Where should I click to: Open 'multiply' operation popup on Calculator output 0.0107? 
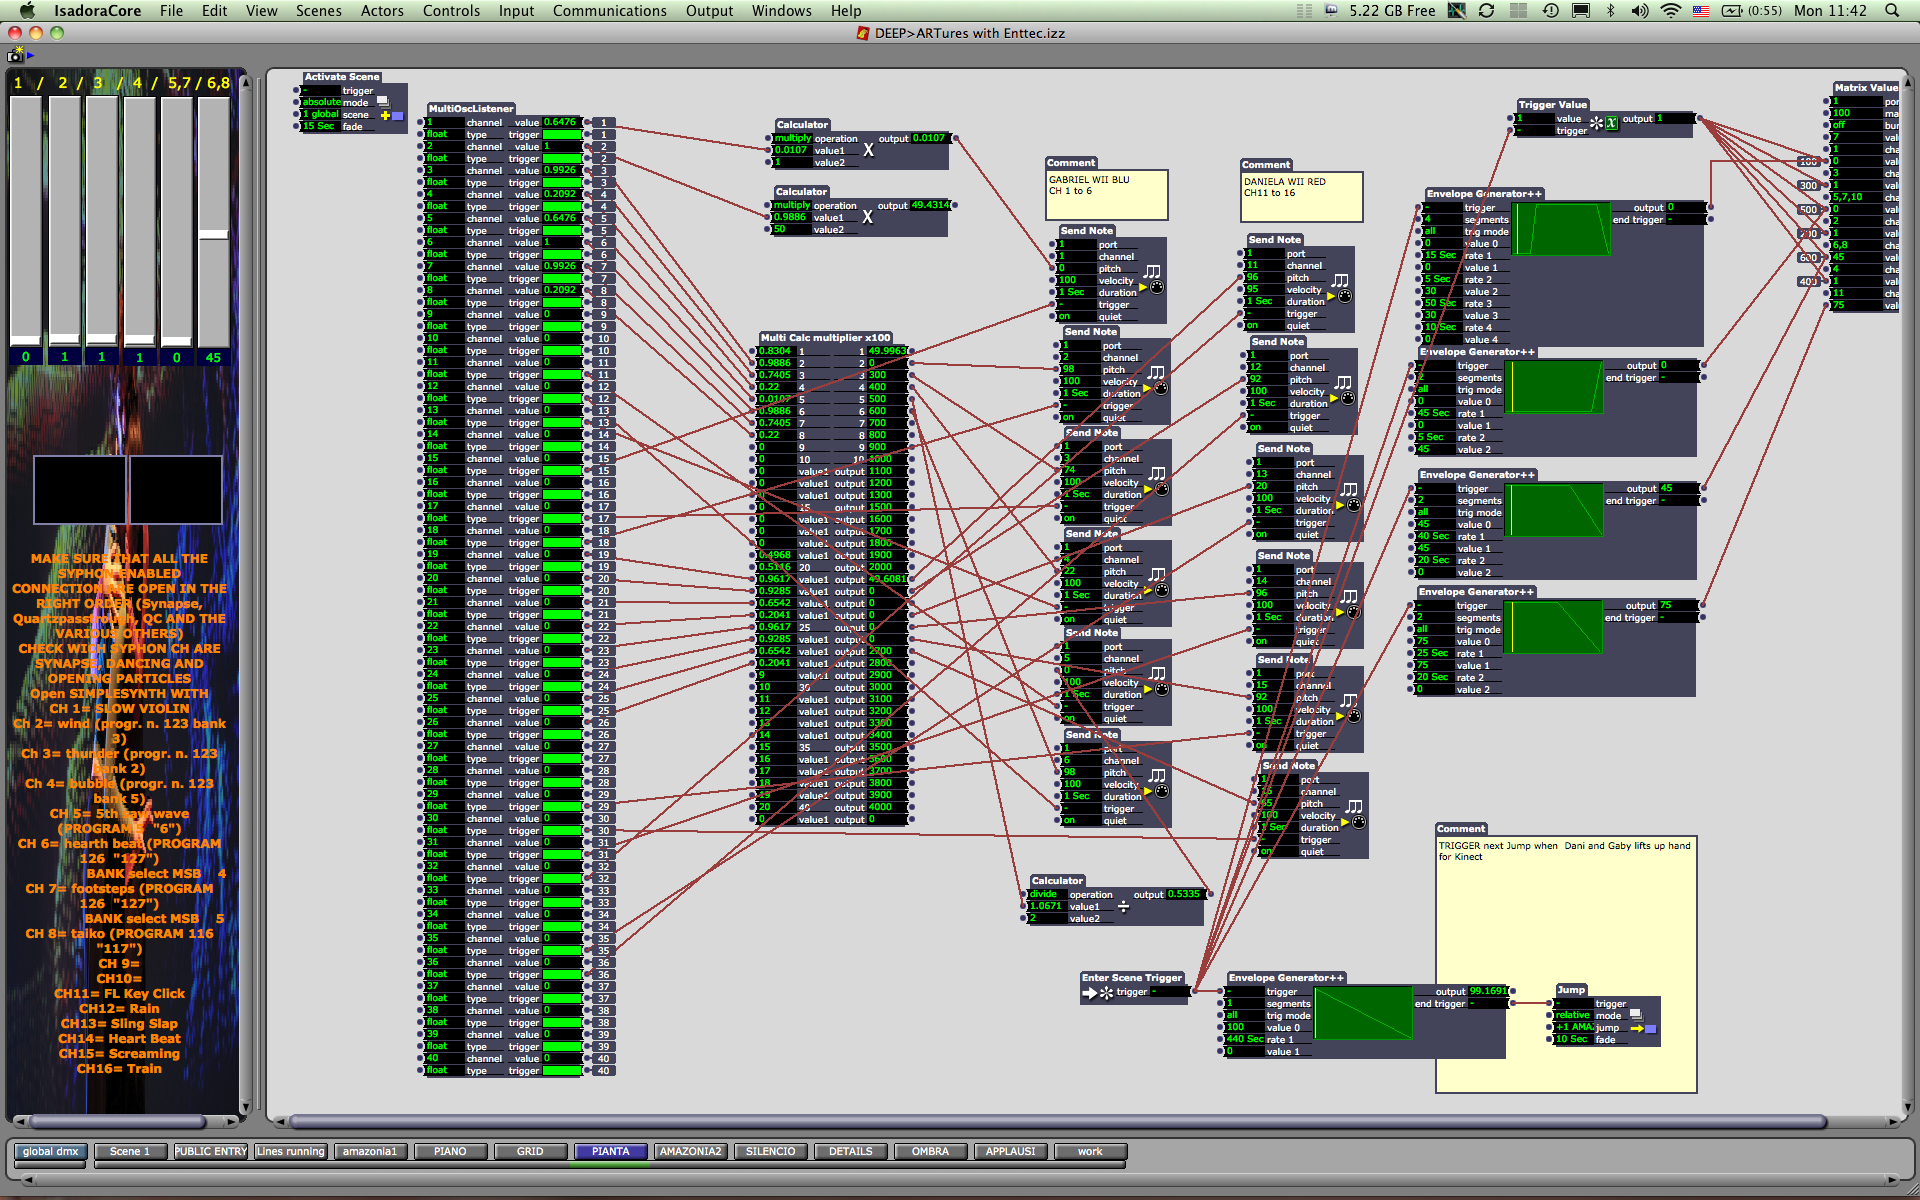[792, 139]
